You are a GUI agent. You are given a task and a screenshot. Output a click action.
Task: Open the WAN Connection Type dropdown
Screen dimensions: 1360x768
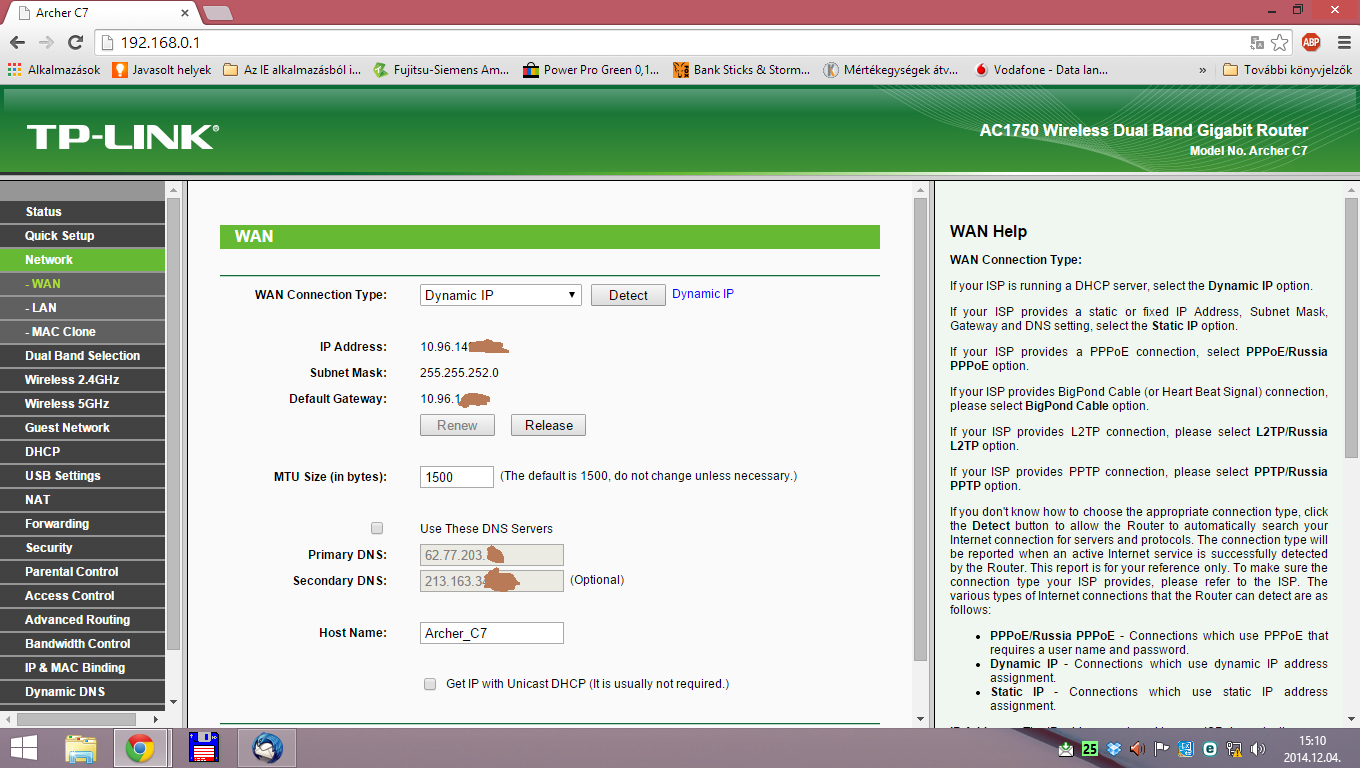(500, 295)
